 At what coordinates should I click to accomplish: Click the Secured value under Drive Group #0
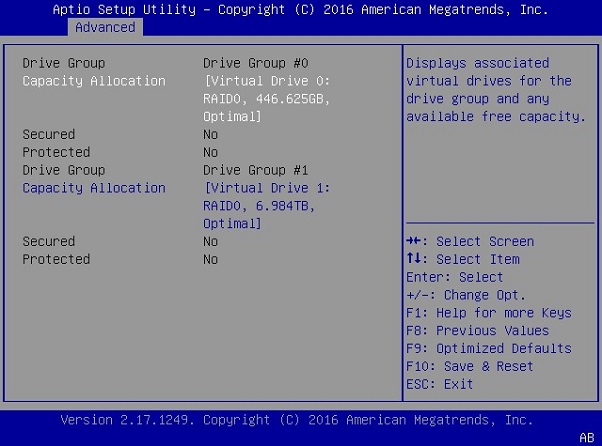pyautogui.click(x=211, y=134)
